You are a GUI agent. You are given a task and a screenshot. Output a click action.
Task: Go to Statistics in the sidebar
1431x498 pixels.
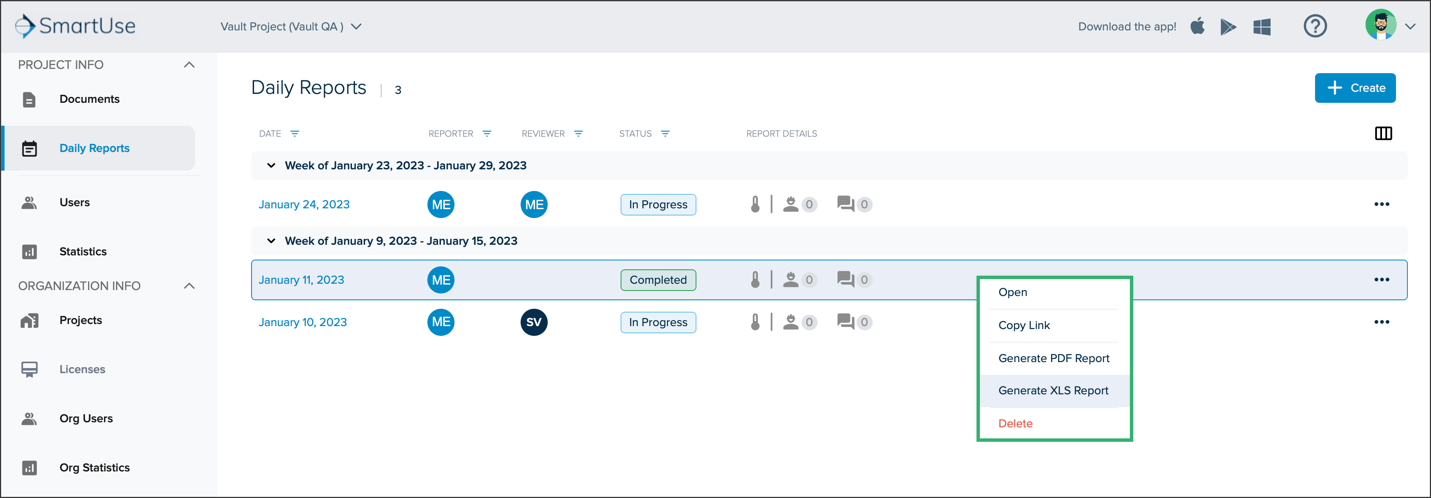[x=83, y=252]
